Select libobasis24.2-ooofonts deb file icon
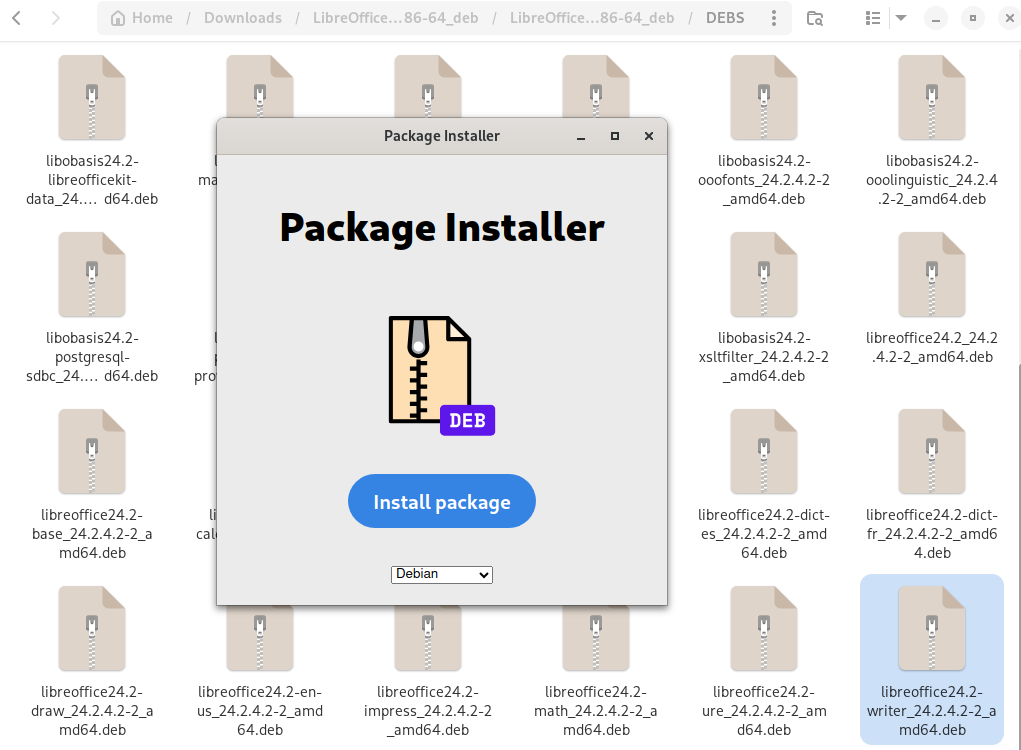 point(764,98)
